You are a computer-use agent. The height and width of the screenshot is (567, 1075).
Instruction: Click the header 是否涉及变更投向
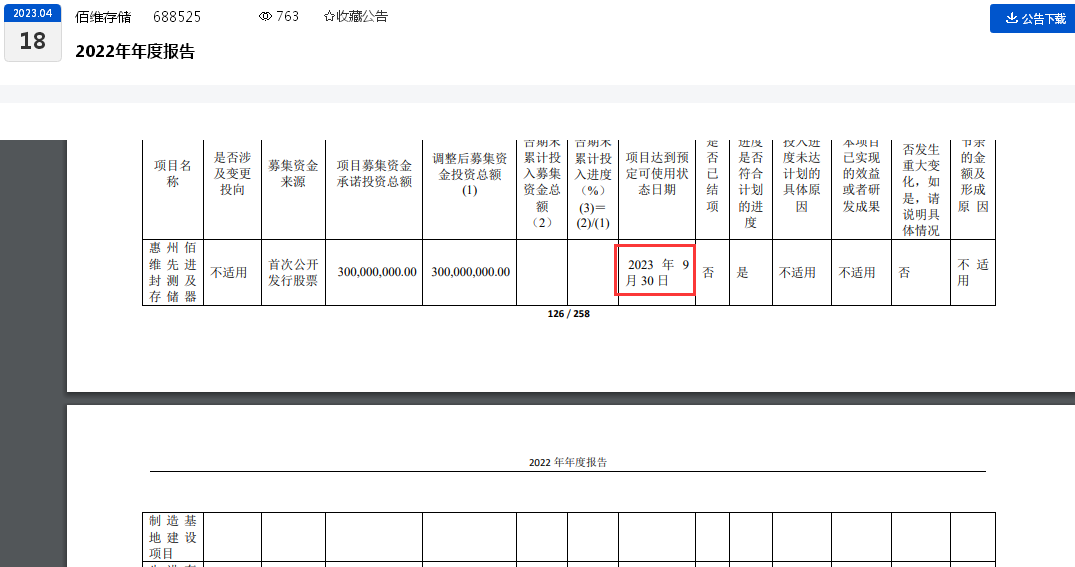pyautogui.click(x=232, y=174)
